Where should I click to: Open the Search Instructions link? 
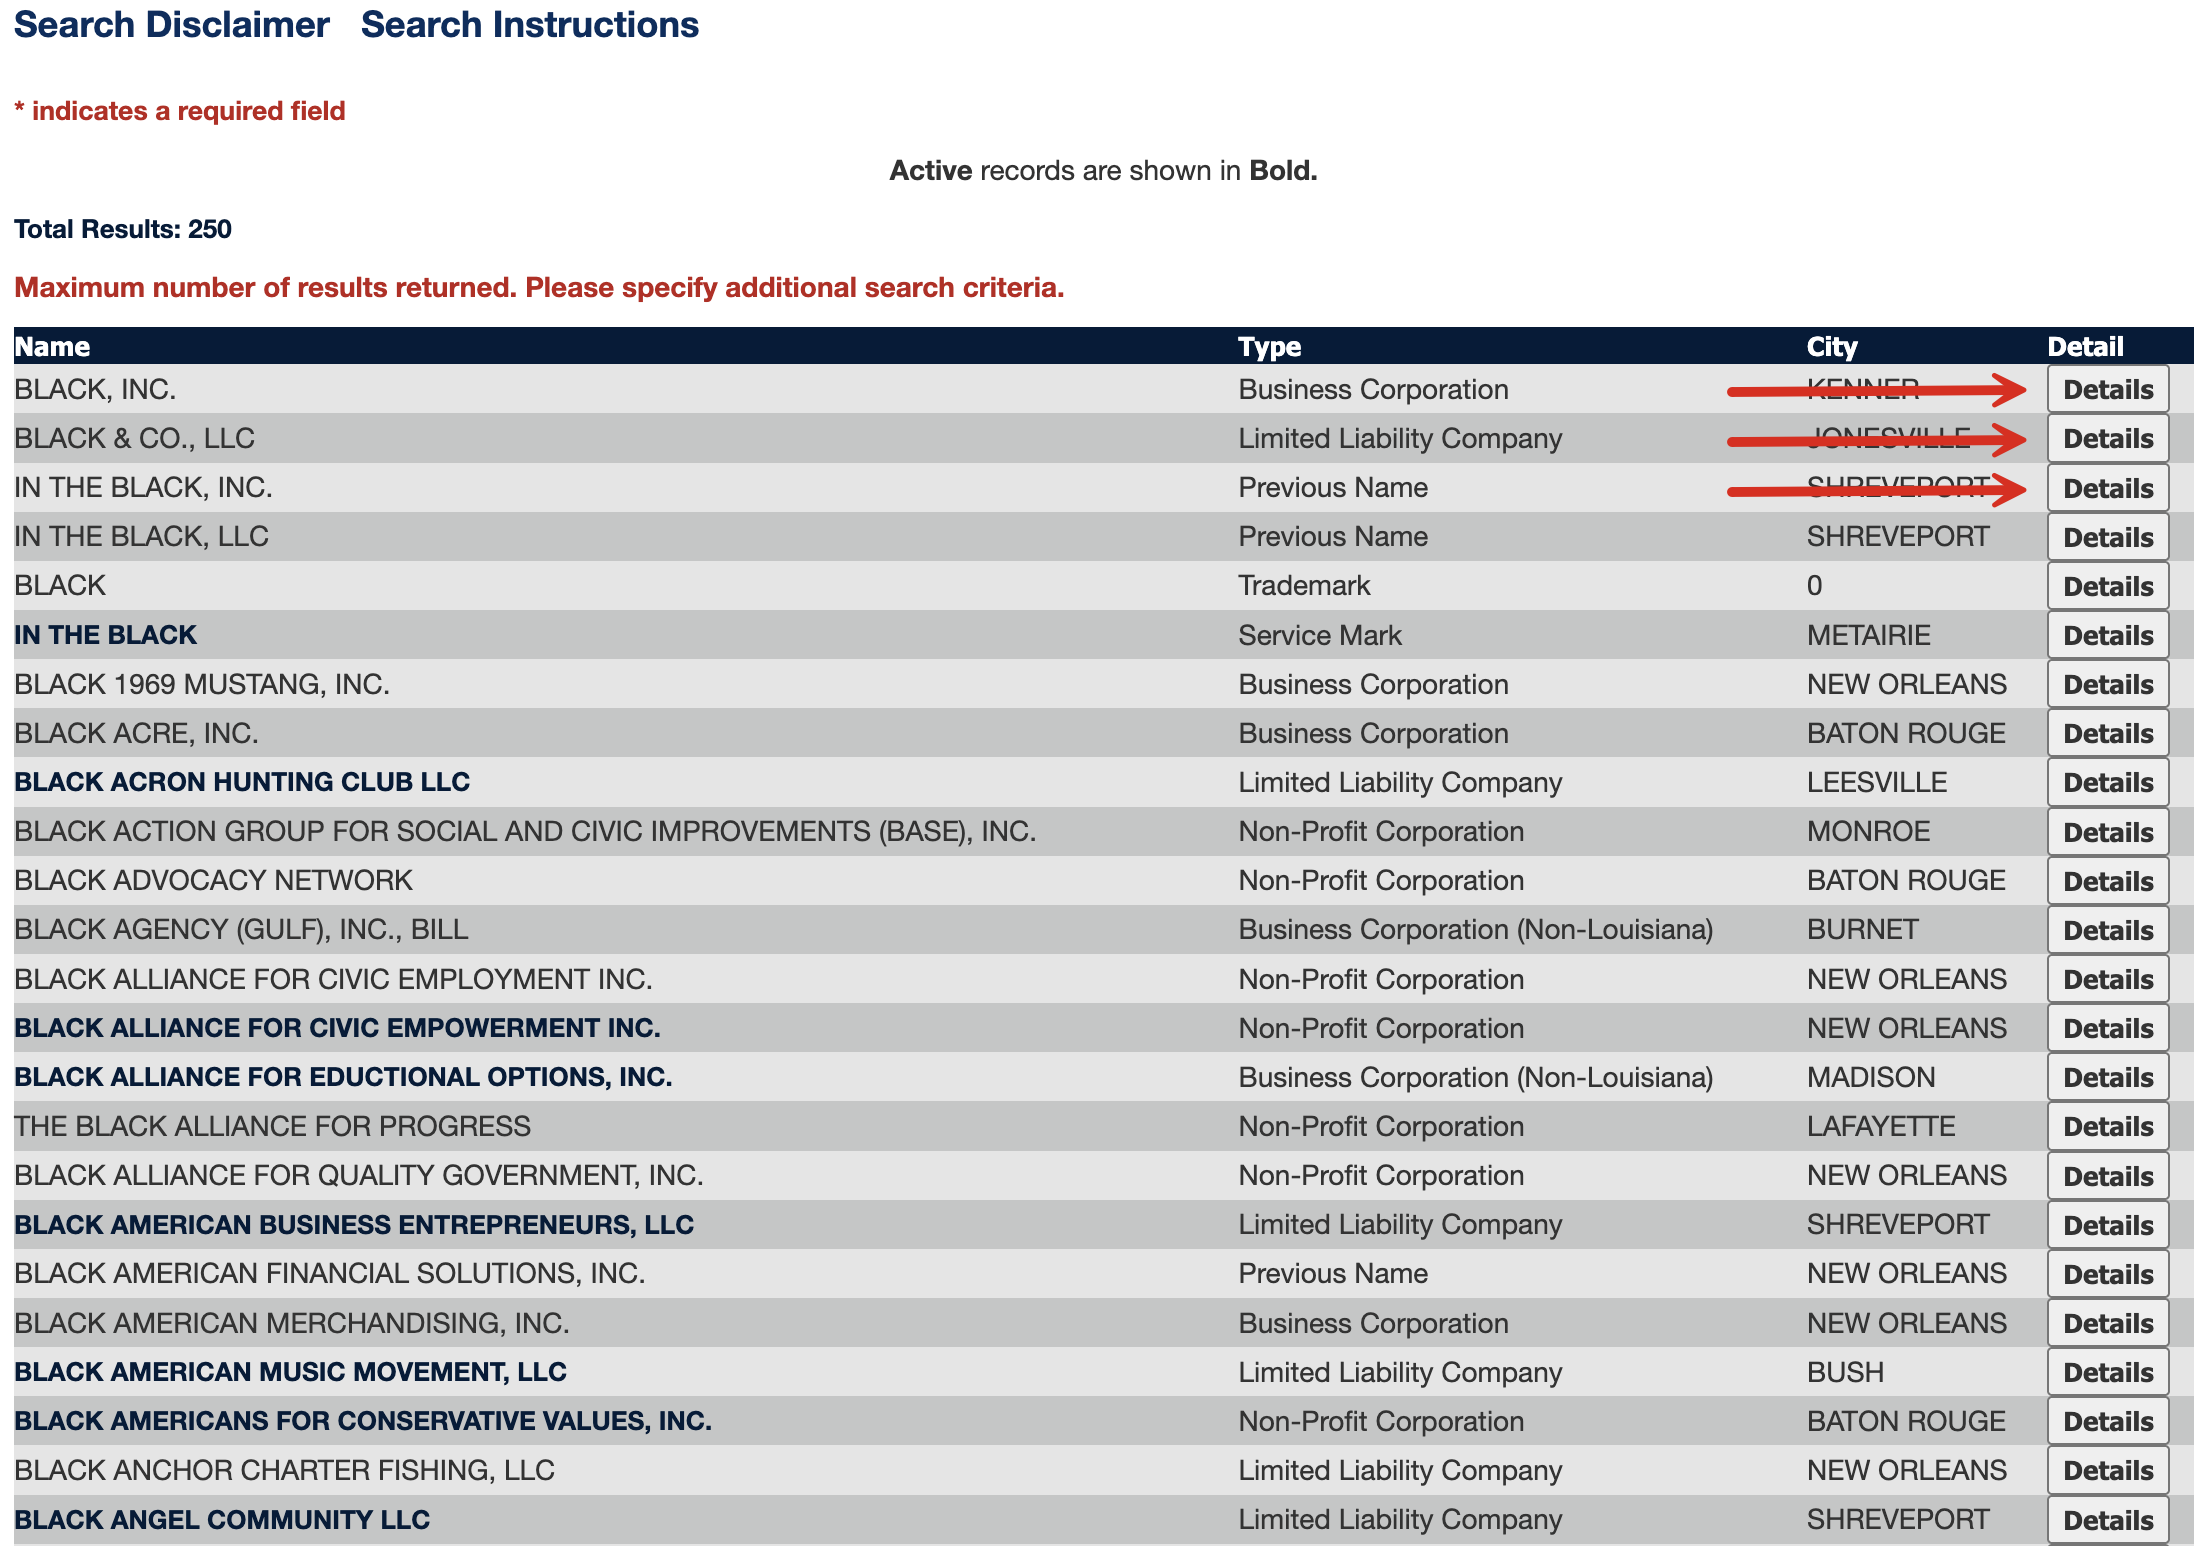pyautogui.click(x=530, y=25)
